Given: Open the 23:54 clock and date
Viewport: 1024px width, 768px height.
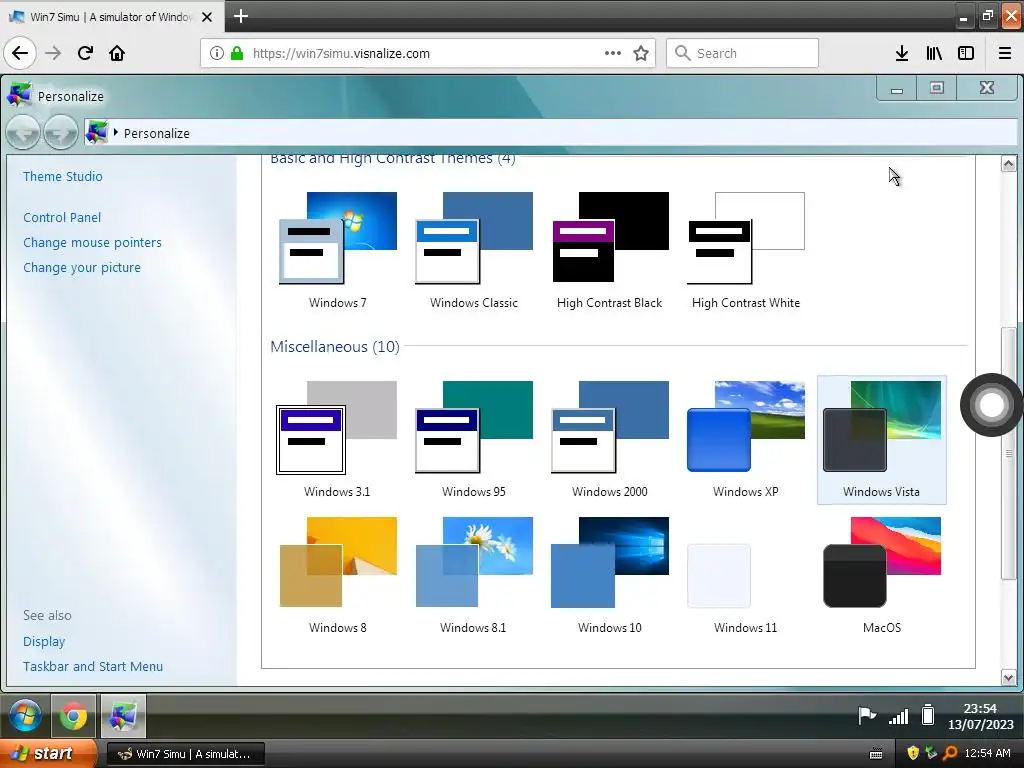Looking at the screenshot, I should coord(980,716).
